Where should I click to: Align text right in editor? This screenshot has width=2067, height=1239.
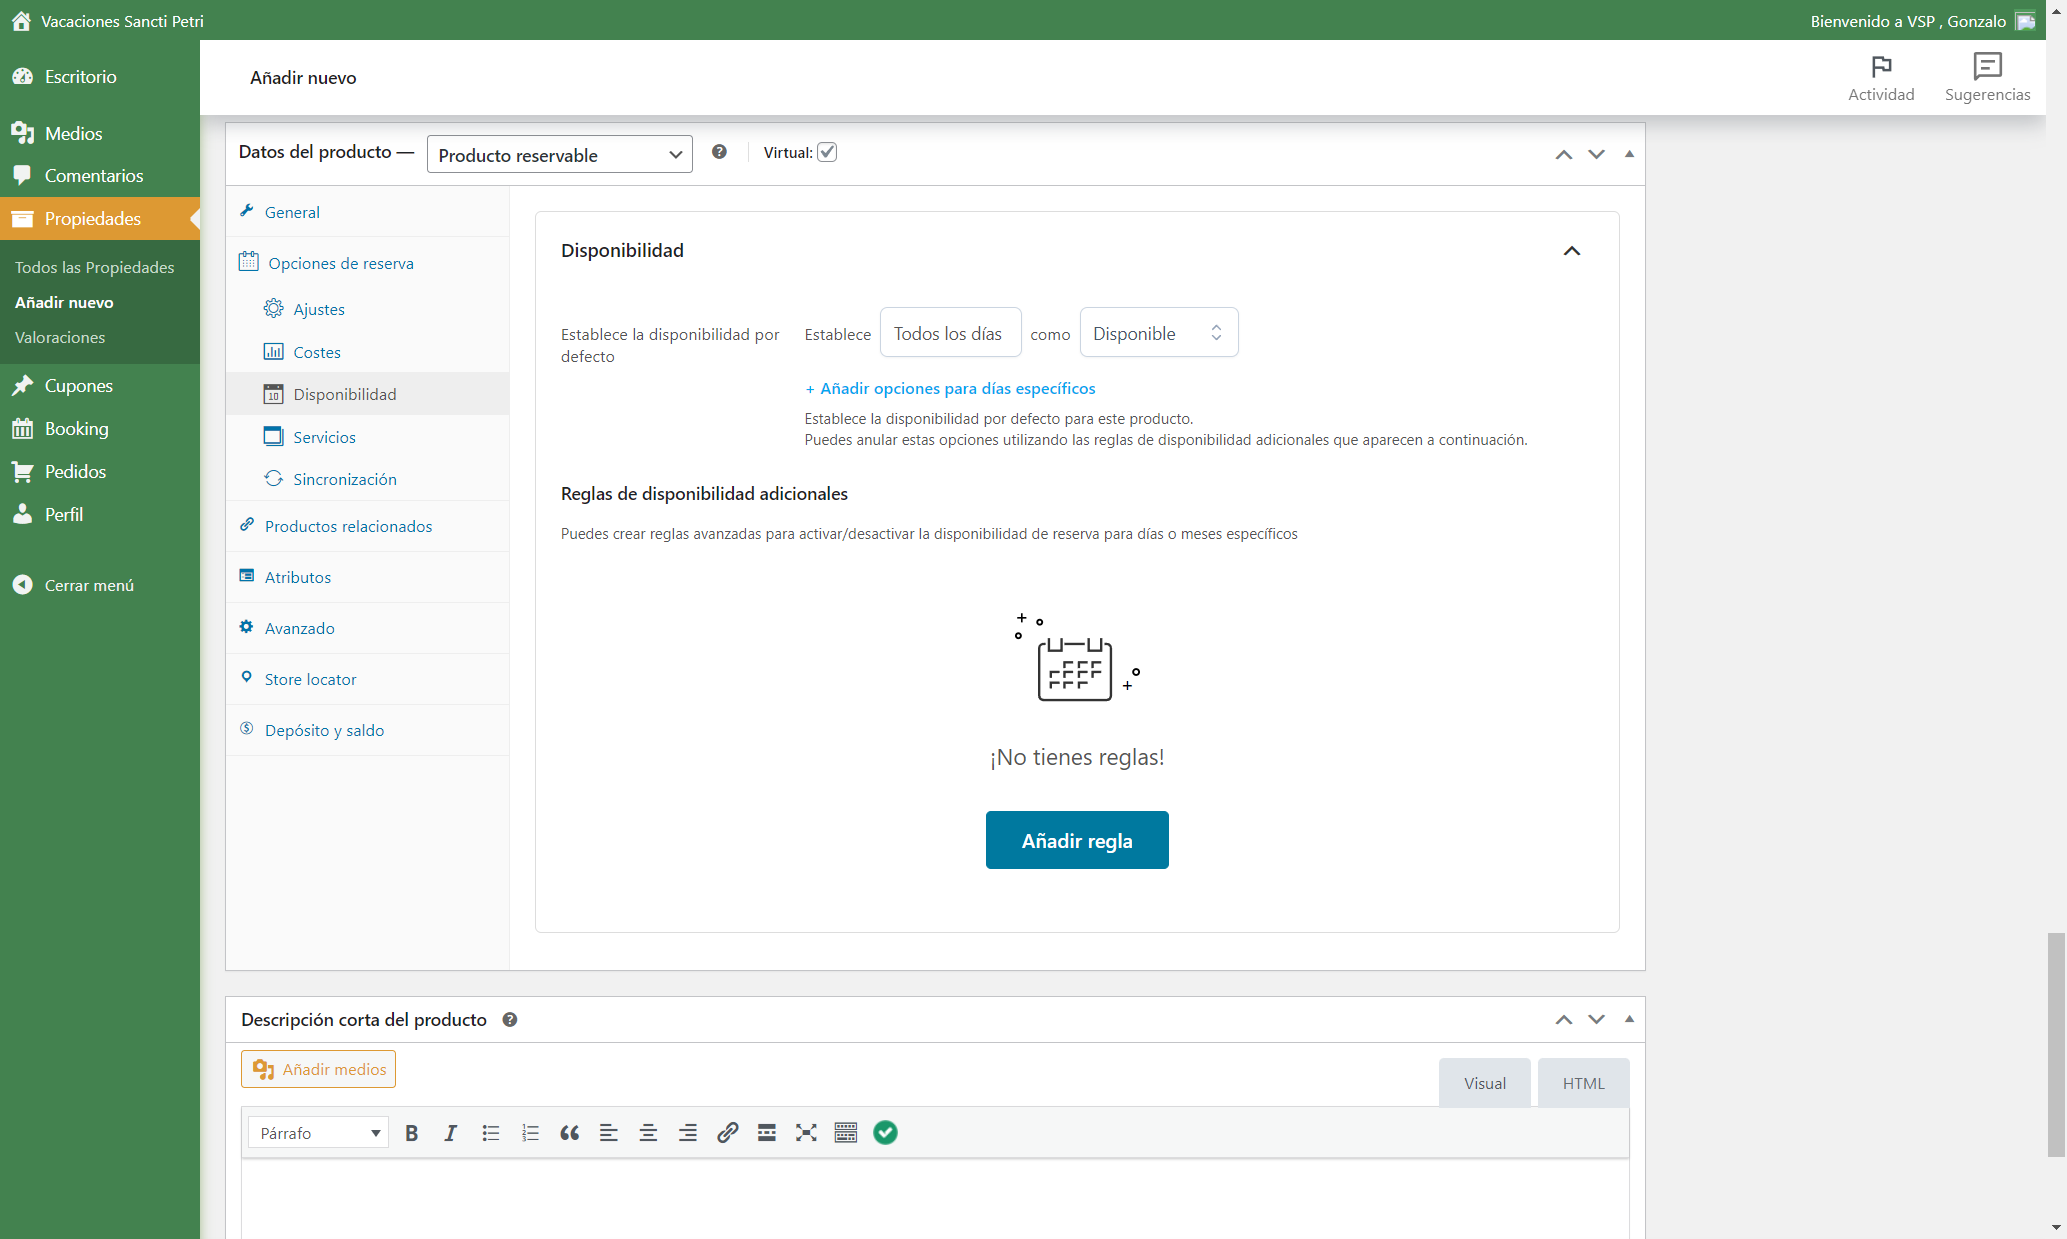(x=688, y=1133)
